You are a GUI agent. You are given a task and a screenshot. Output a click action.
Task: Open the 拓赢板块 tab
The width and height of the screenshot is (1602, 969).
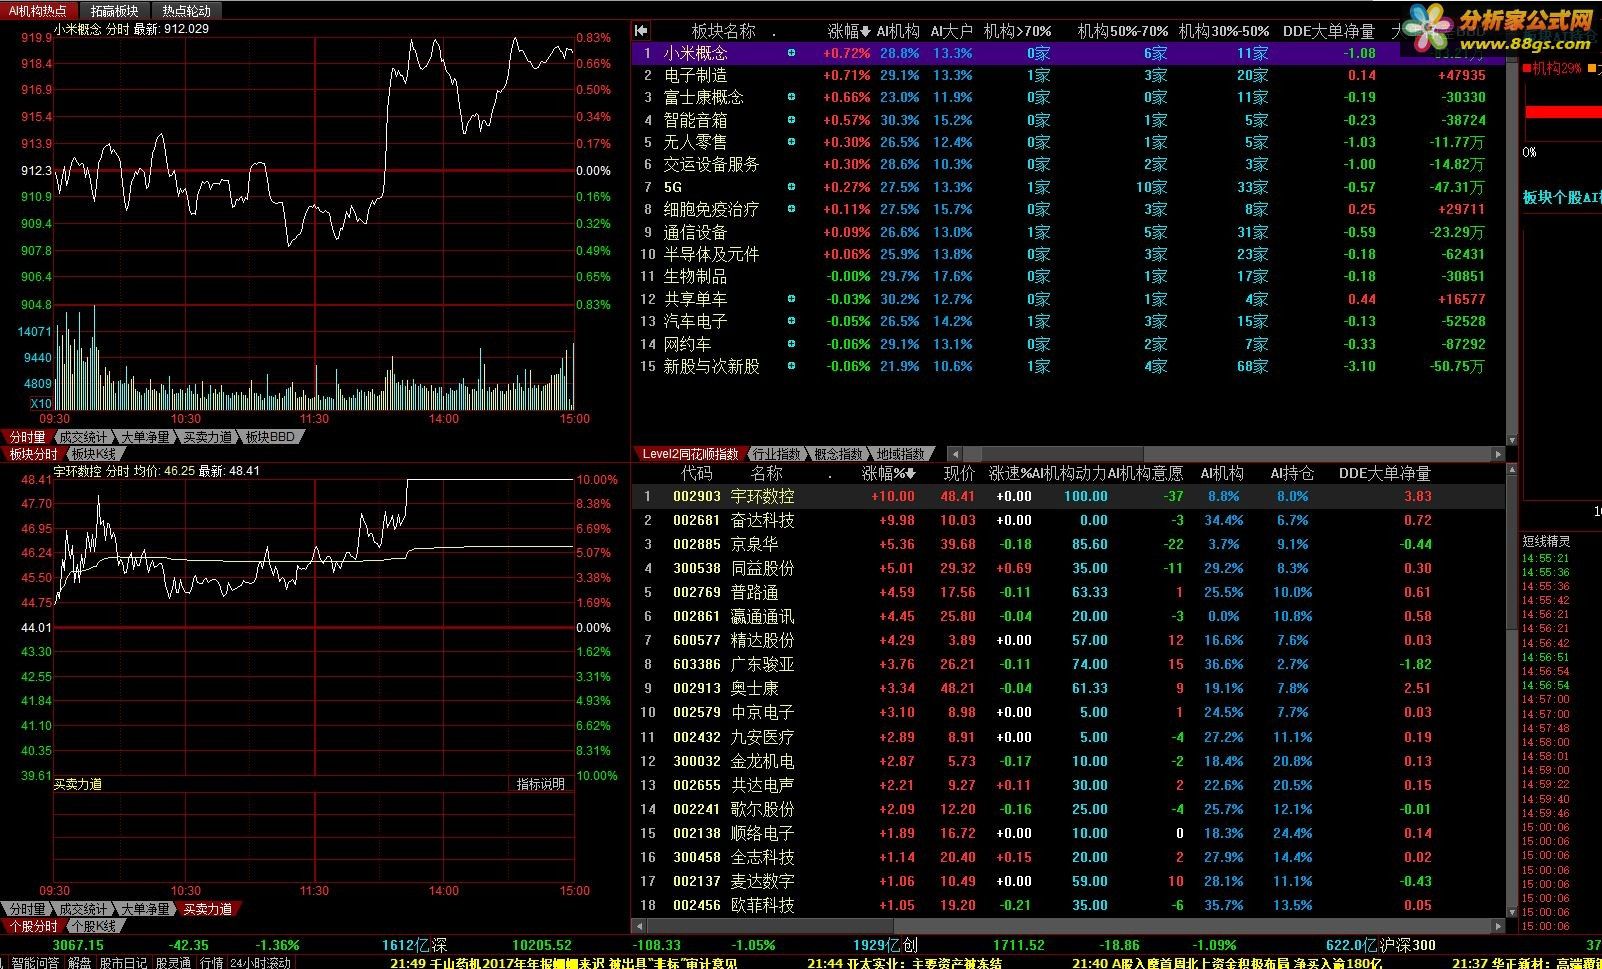114,11
